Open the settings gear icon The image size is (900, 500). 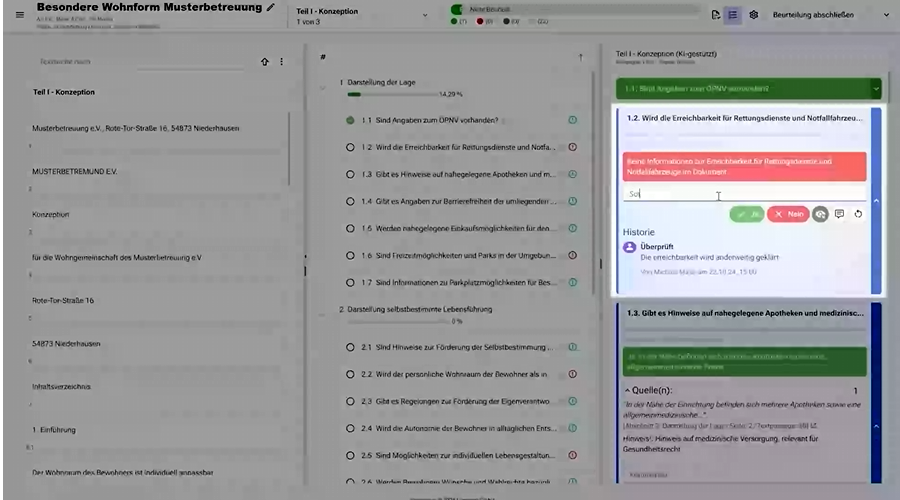click(754, 15)
